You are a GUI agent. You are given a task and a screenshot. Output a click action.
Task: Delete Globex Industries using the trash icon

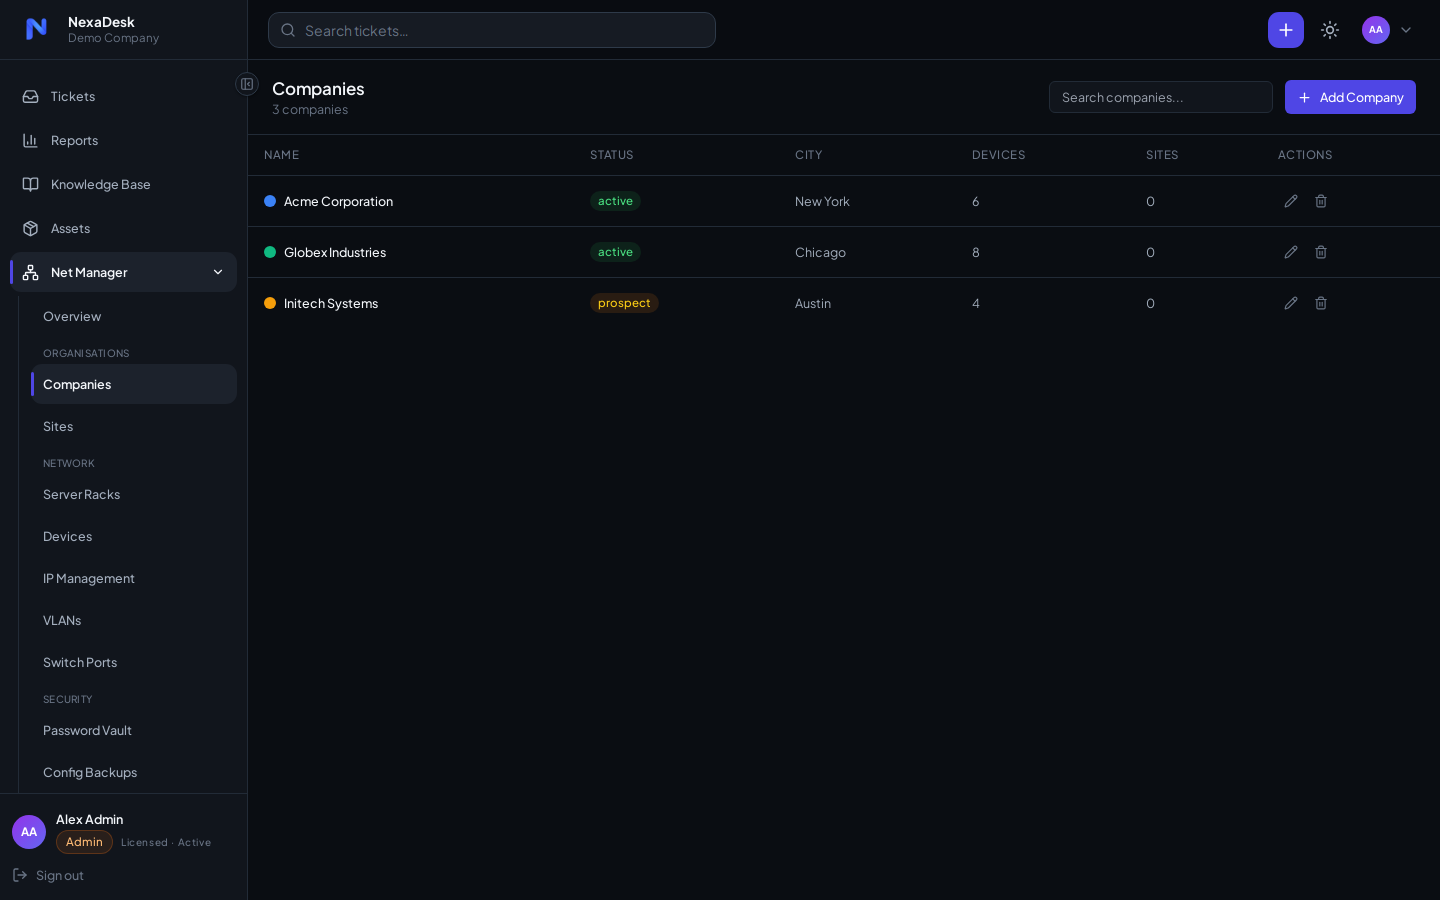click(x=1321, y=252)
